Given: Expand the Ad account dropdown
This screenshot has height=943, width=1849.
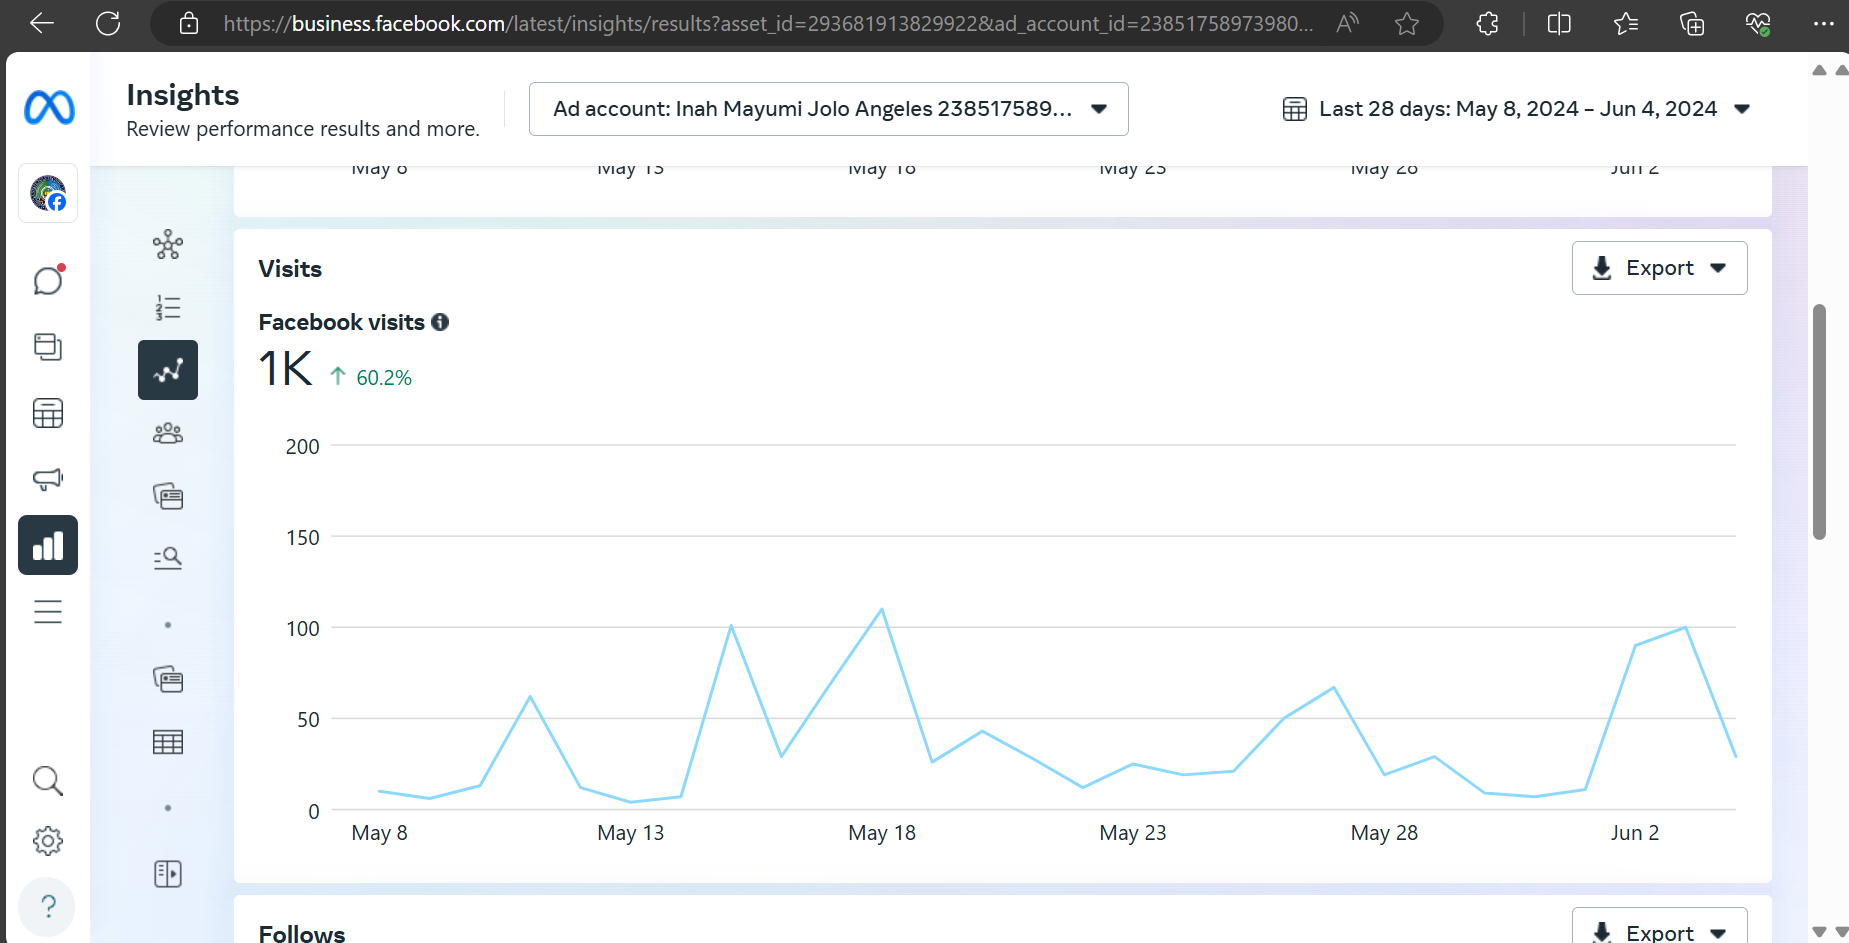Looking at the screenshot, I should [828, 109].
